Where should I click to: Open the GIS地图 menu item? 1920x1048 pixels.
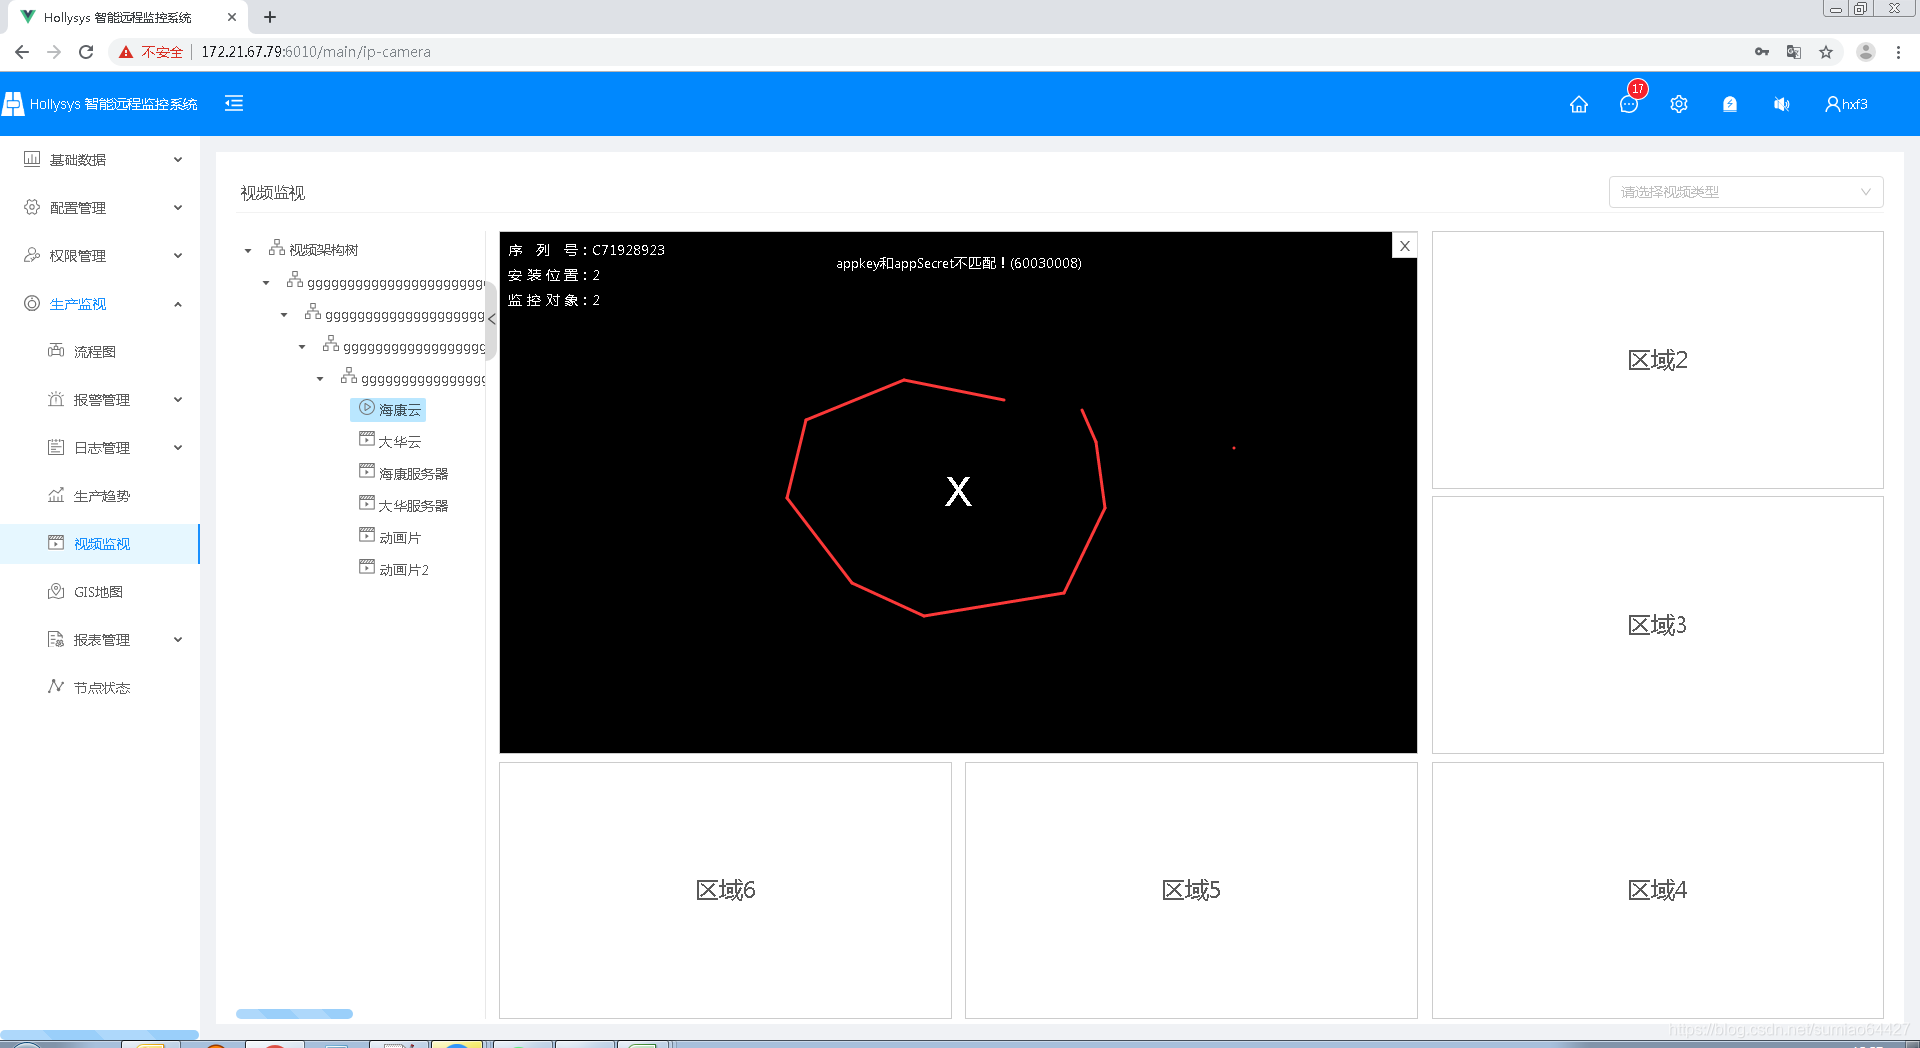pos(100,592)
